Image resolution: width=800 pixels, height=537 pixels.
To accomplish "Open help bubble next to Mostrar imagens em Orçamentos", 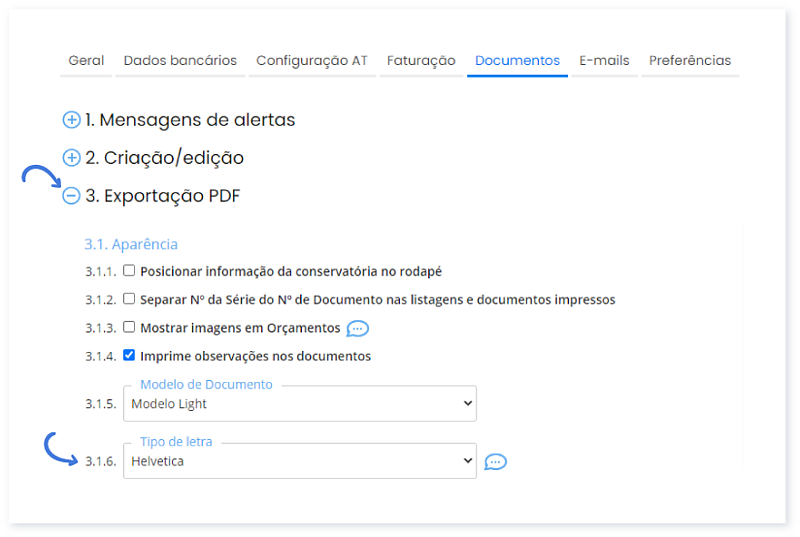I will (358, 328).
